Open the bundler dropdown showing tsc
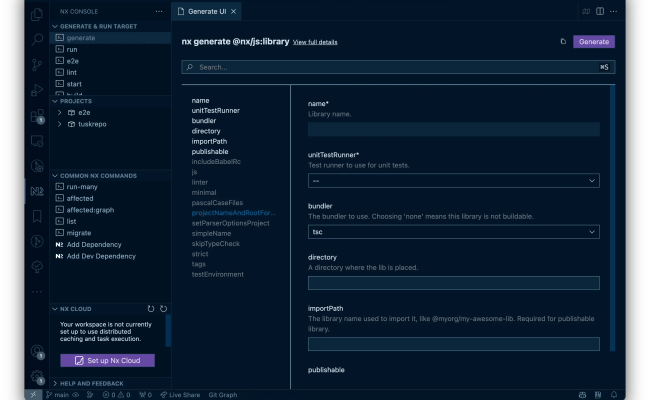Screen dimensions: 650x400 [x=454, y=232]
